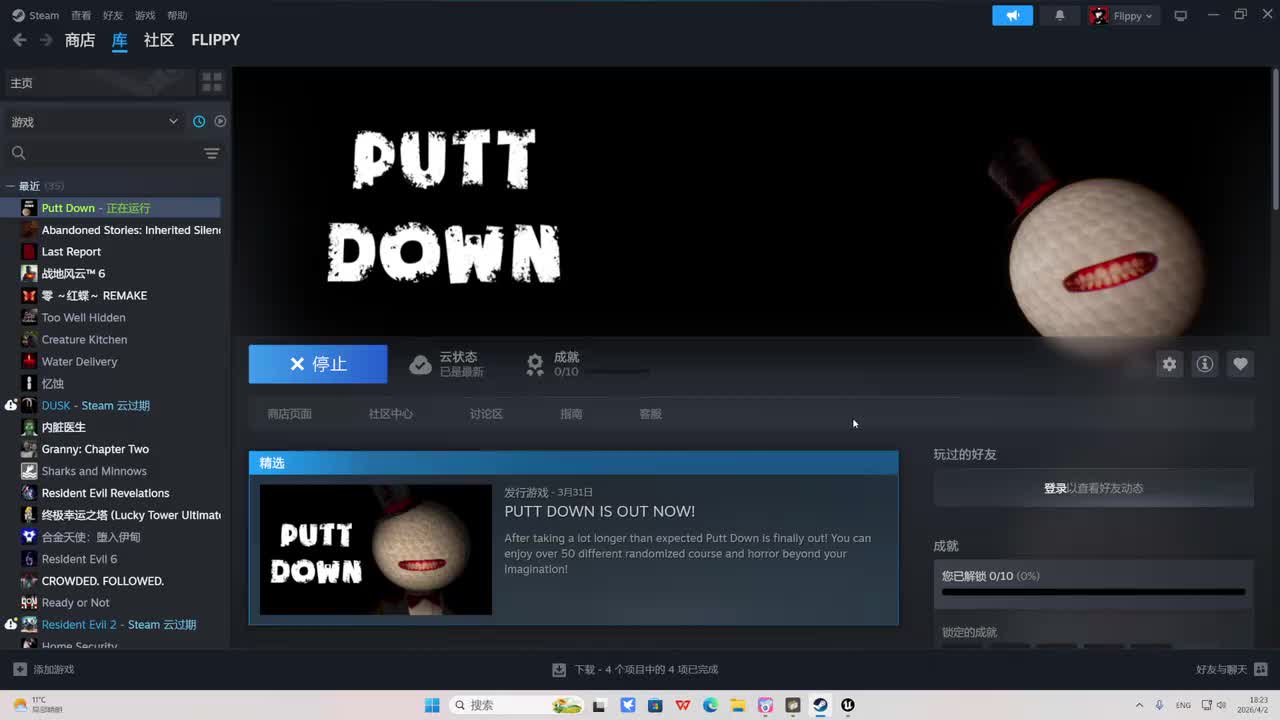Open Microsoft Edge from the taskbar
Viewport: 1280px width, 720px height.
(710, 705)
